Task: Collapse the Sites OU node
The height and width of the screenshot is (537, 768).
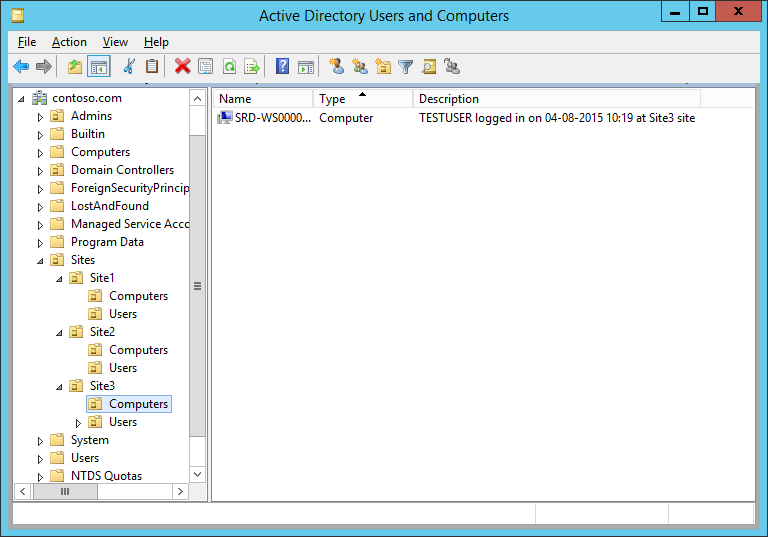Action: coord(40,261)
